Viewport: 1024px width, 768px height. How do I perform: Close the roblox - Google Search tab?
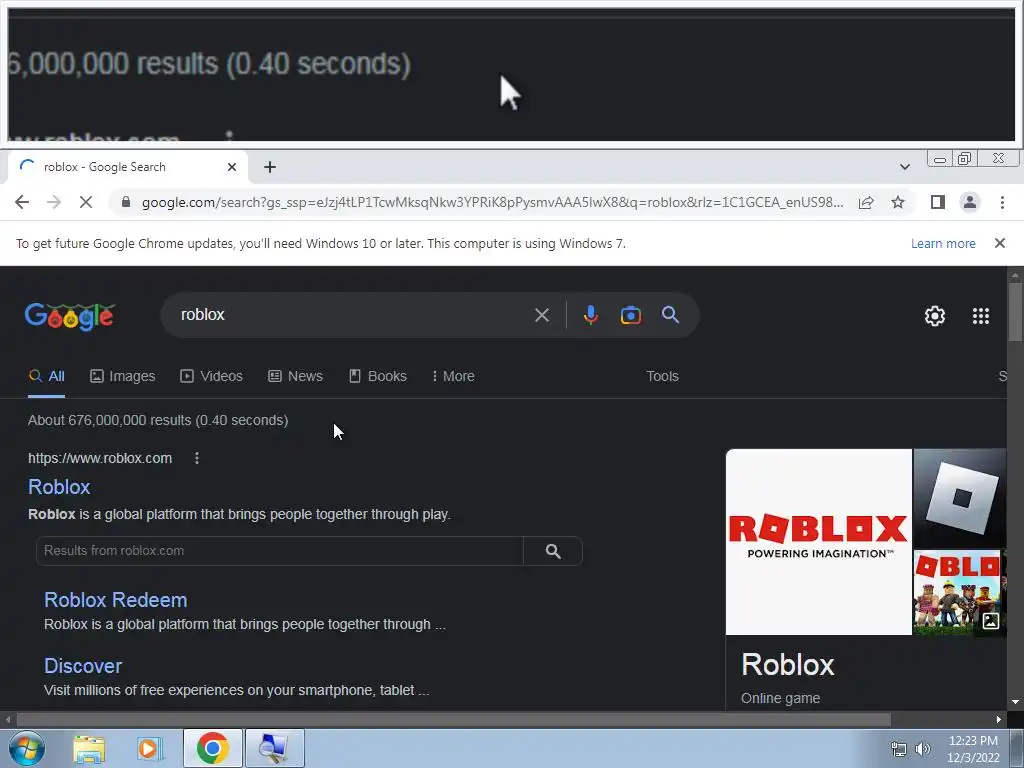click(232, 167)
